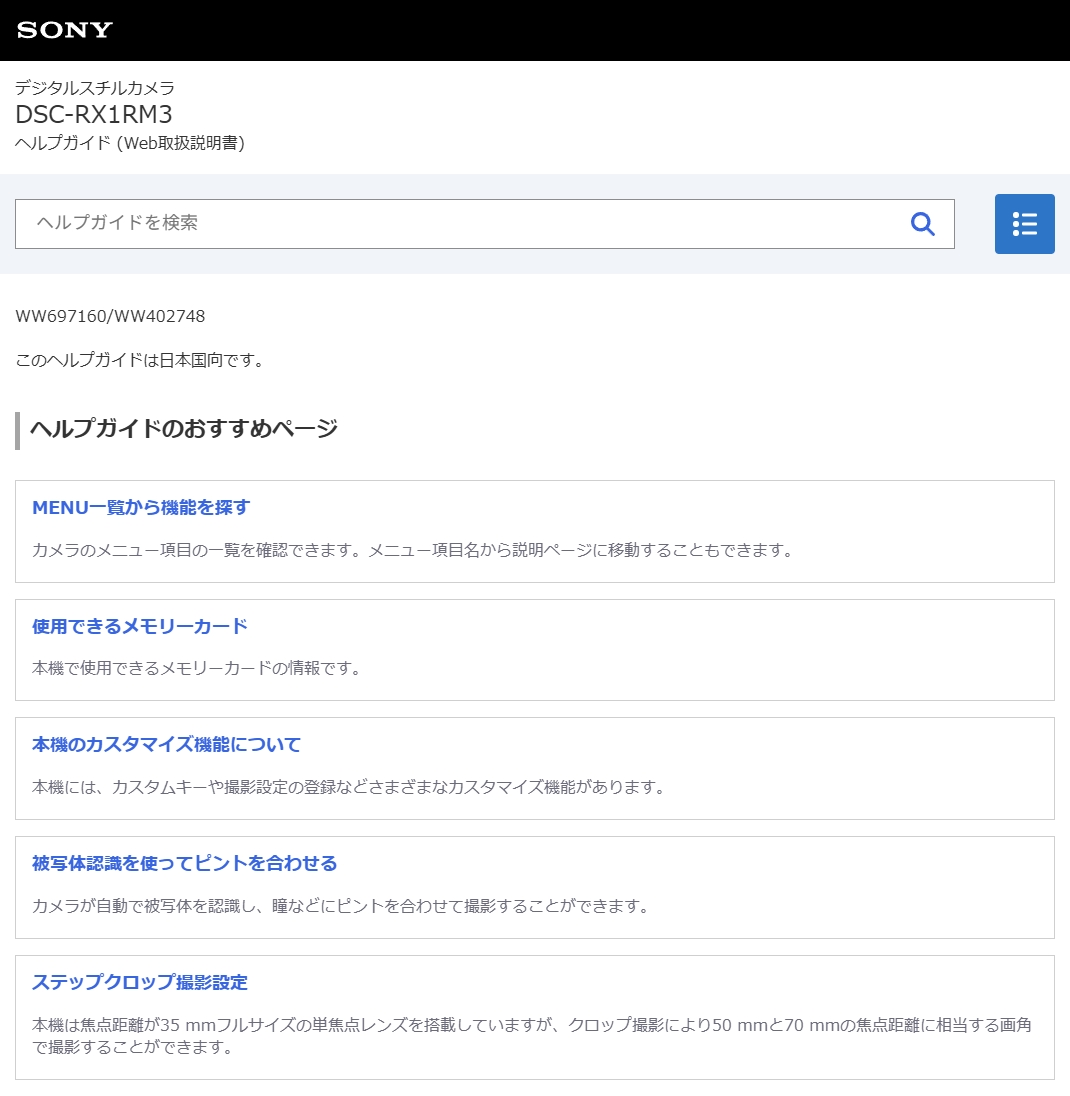
Task: Open ステップクロップ撮影設定 link
Action: [x=140, y=982]
